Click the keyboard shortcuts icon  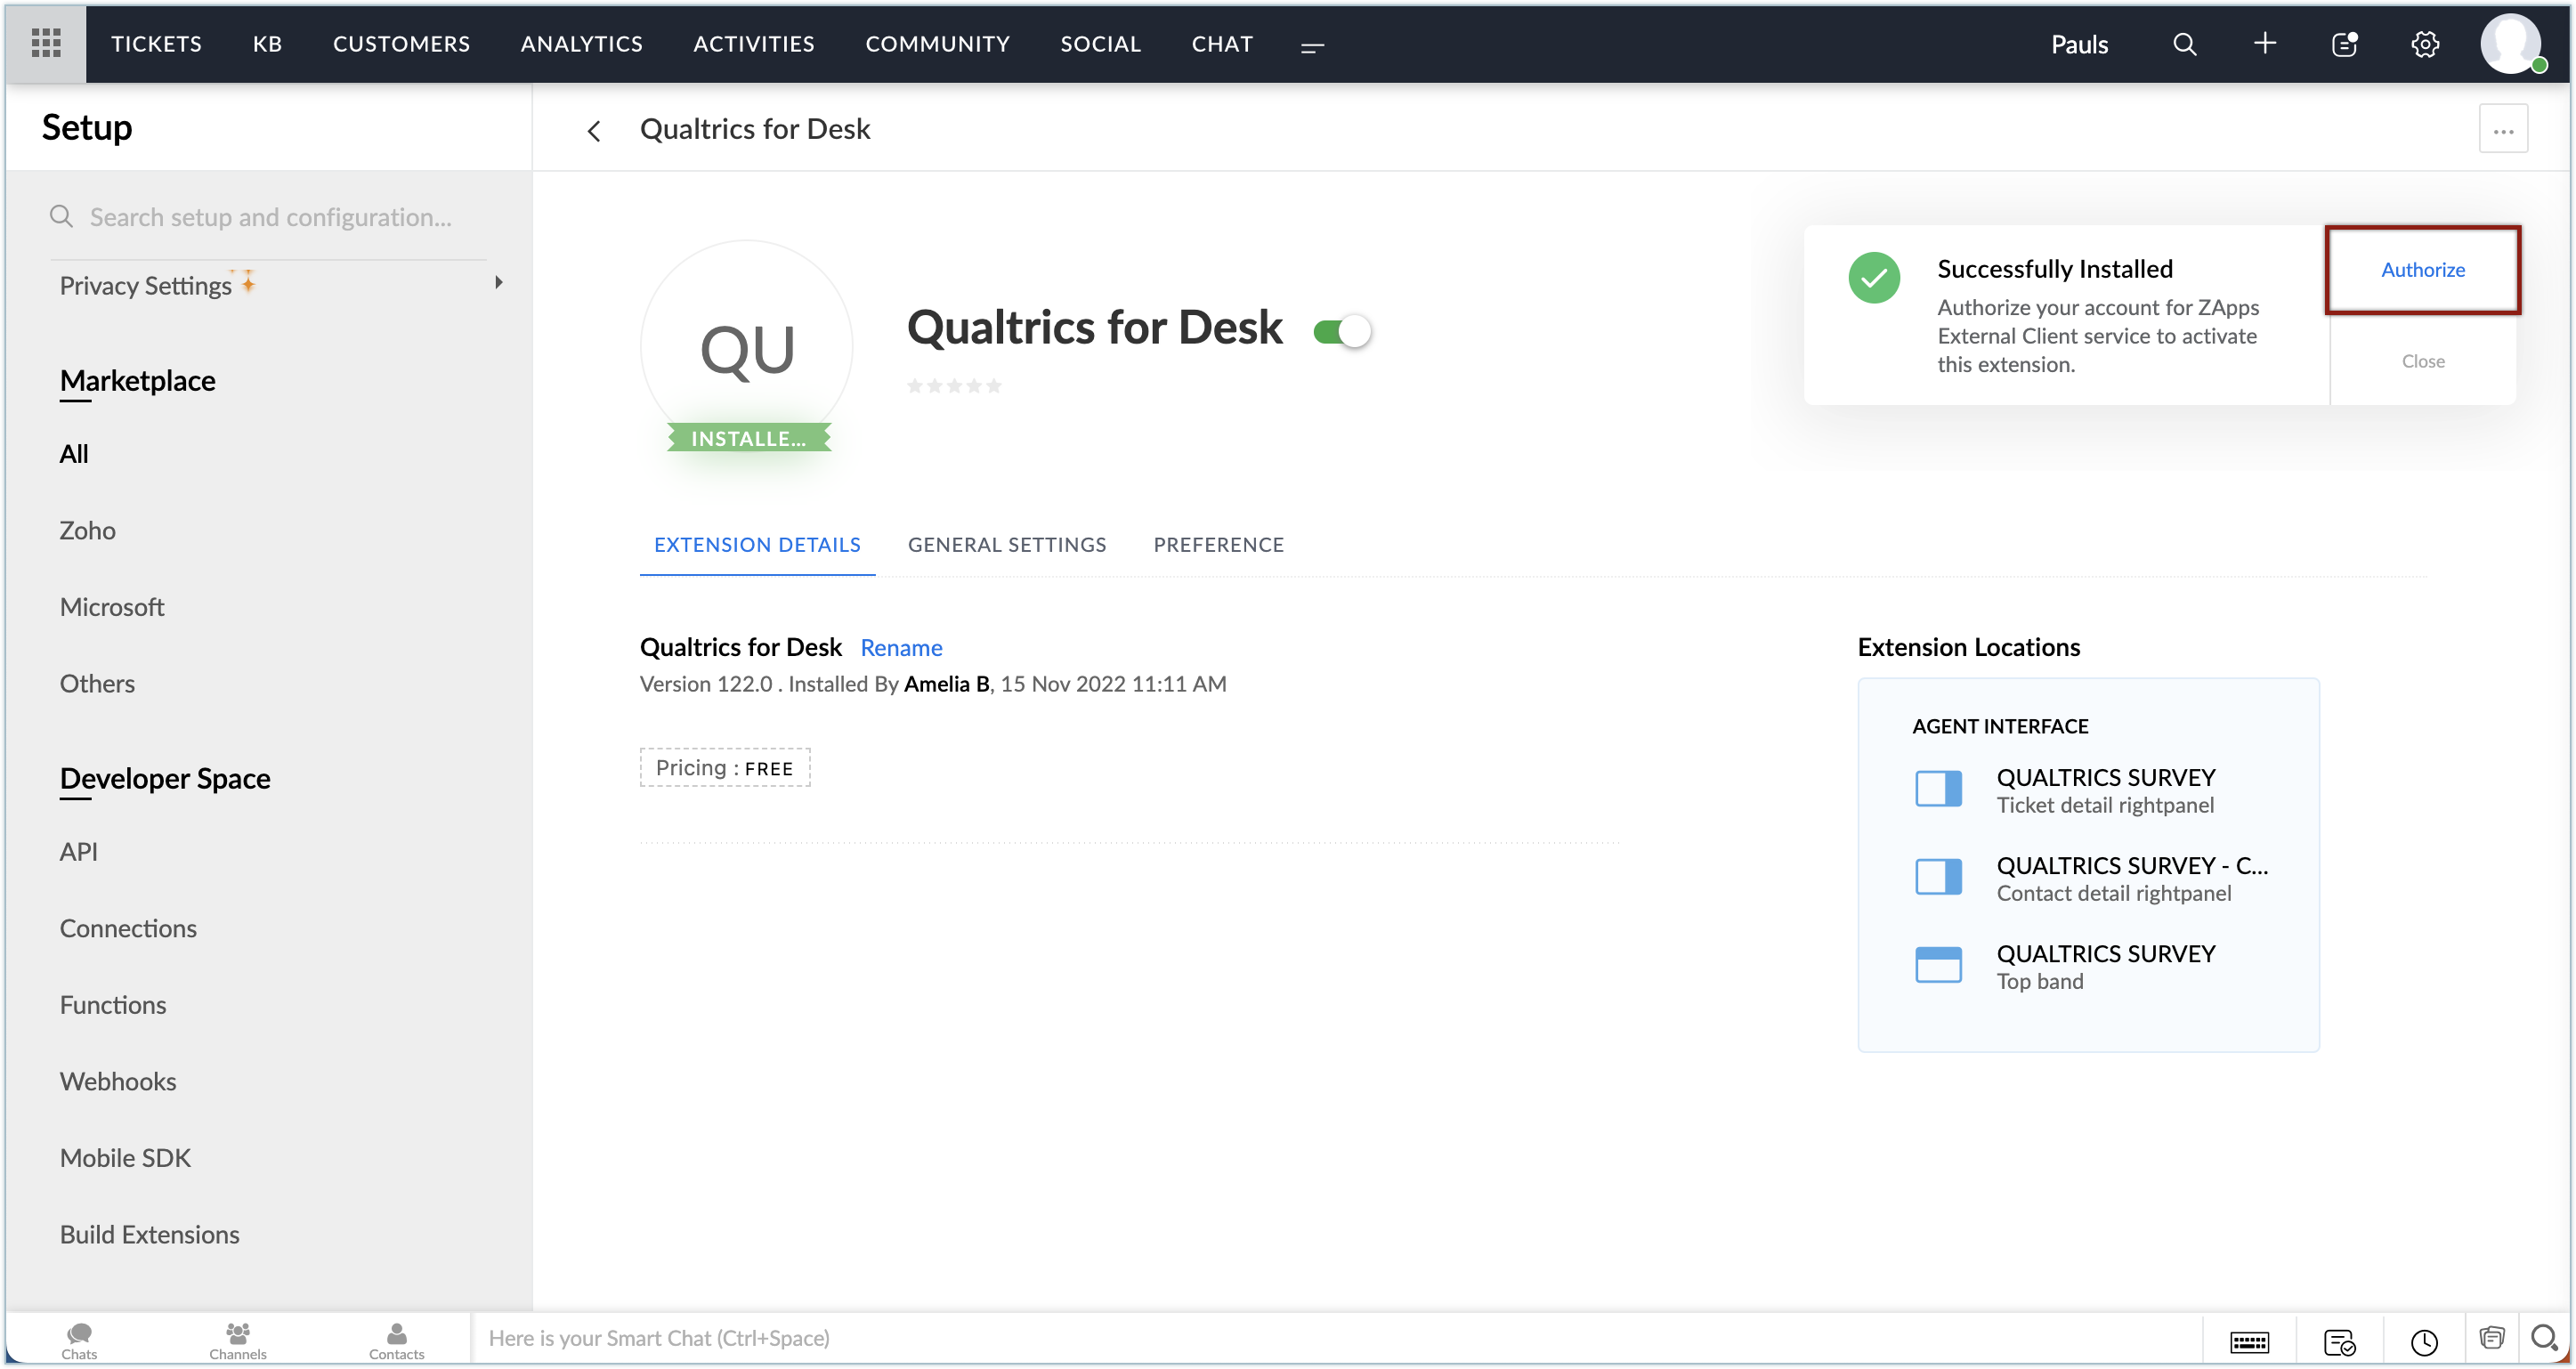2249,1341
